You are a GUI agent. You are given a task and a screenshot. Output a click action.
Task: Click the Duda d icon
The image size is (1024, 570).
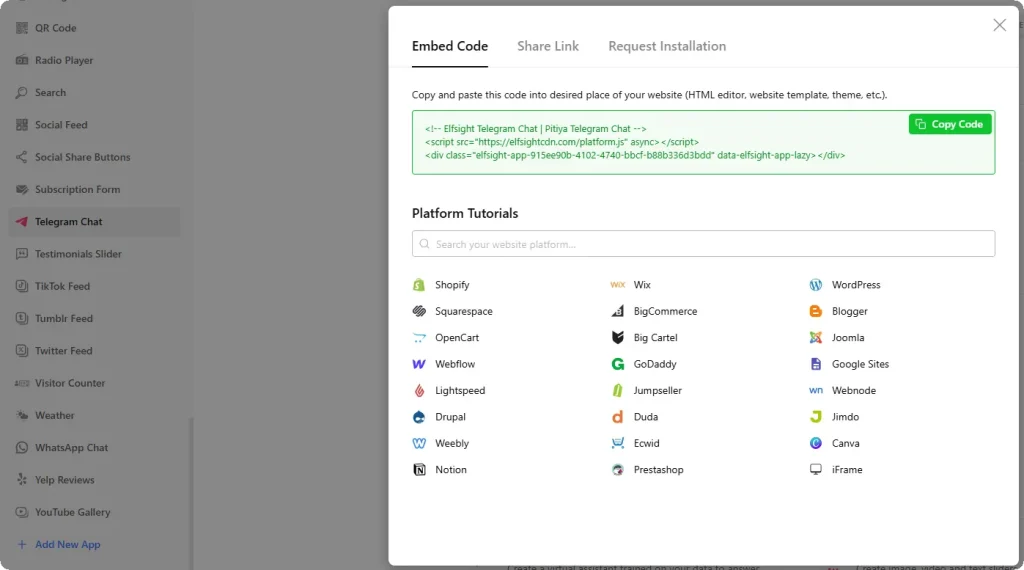[x=617, y=417]
